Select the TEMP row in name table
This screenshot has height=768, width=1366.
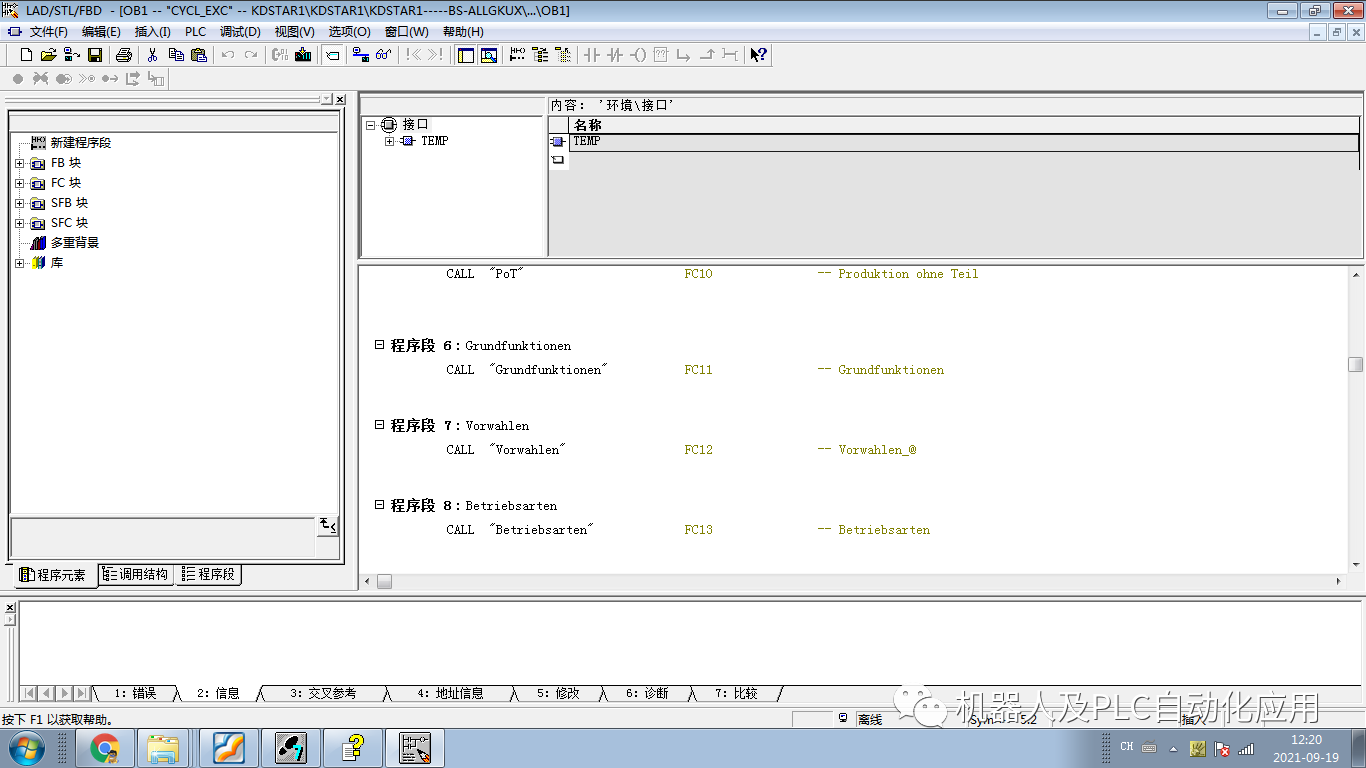[x=964, y=142]
